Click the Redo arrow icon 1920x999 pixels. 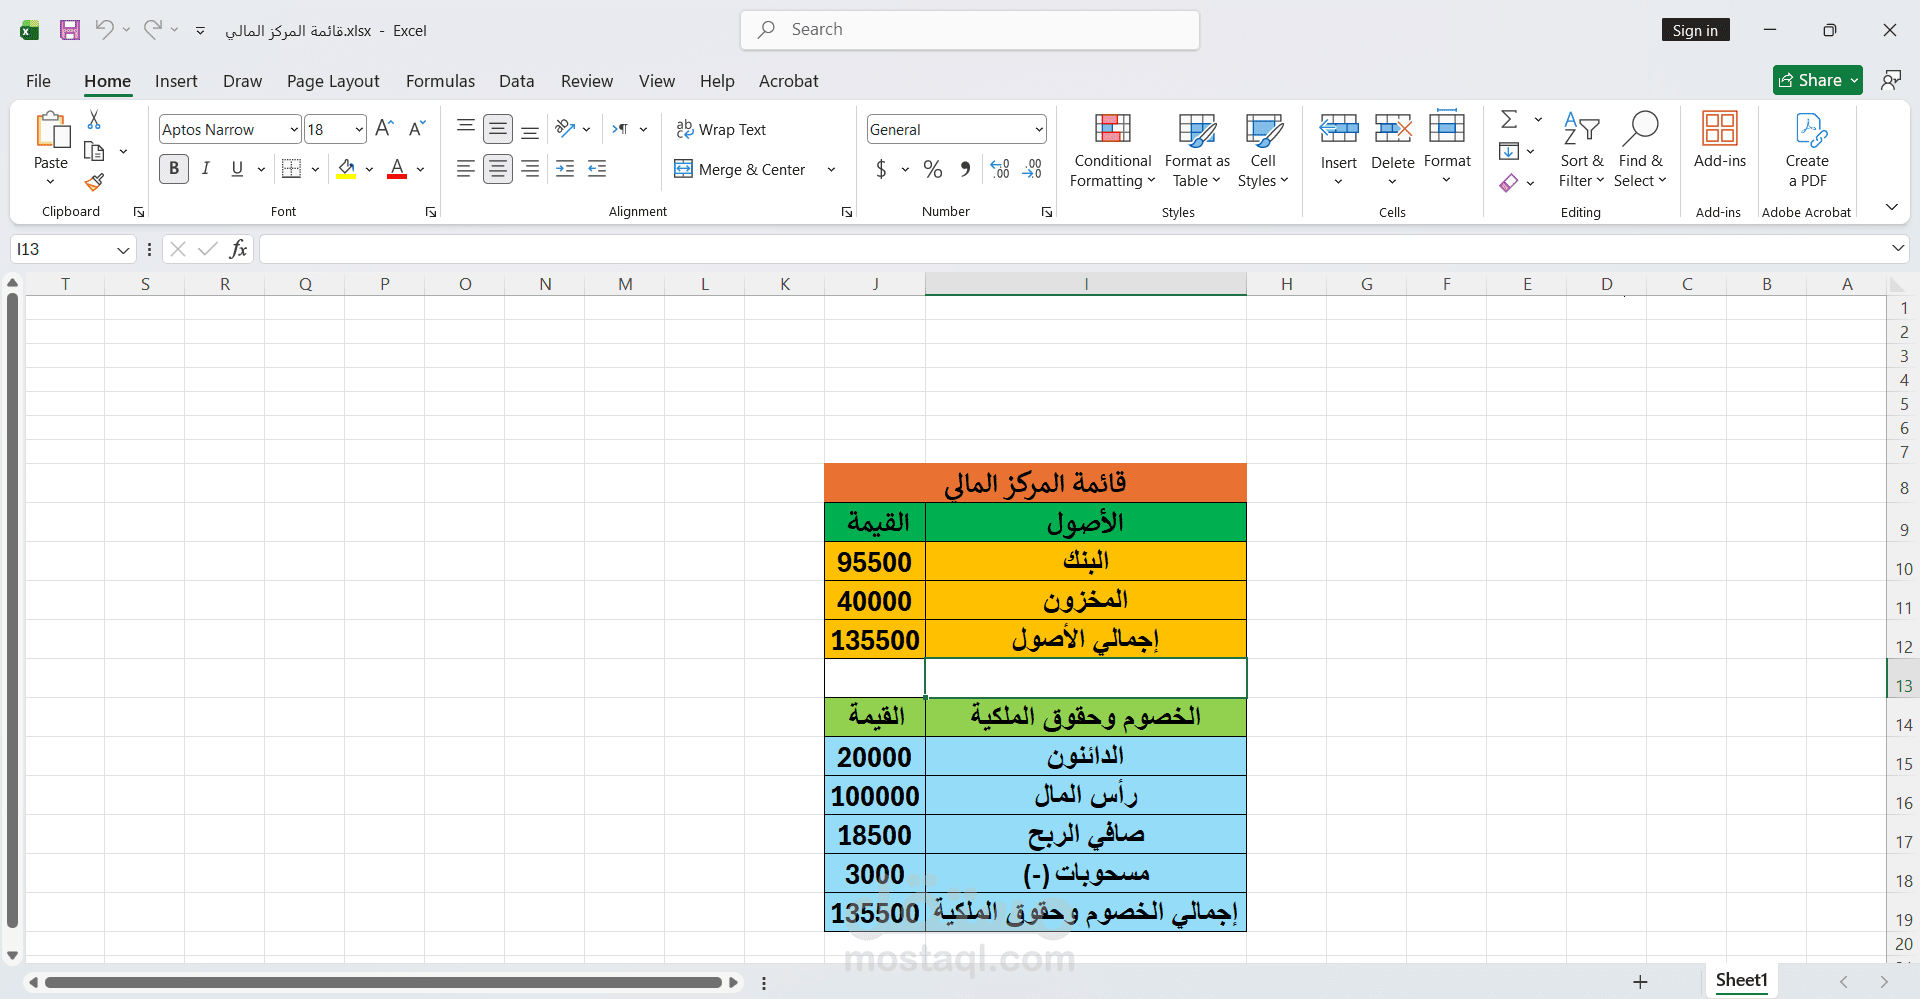(x=152, y=29)
